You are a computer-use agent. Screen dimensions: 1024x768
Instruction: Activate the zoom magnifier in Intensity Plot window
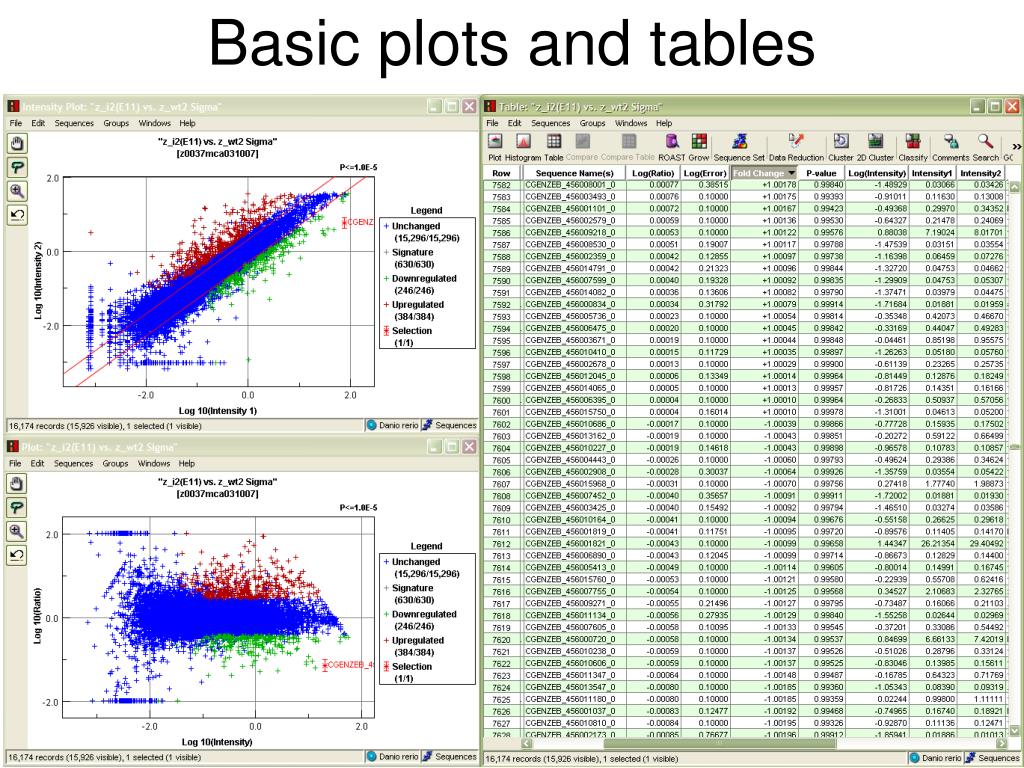[18, 191]
